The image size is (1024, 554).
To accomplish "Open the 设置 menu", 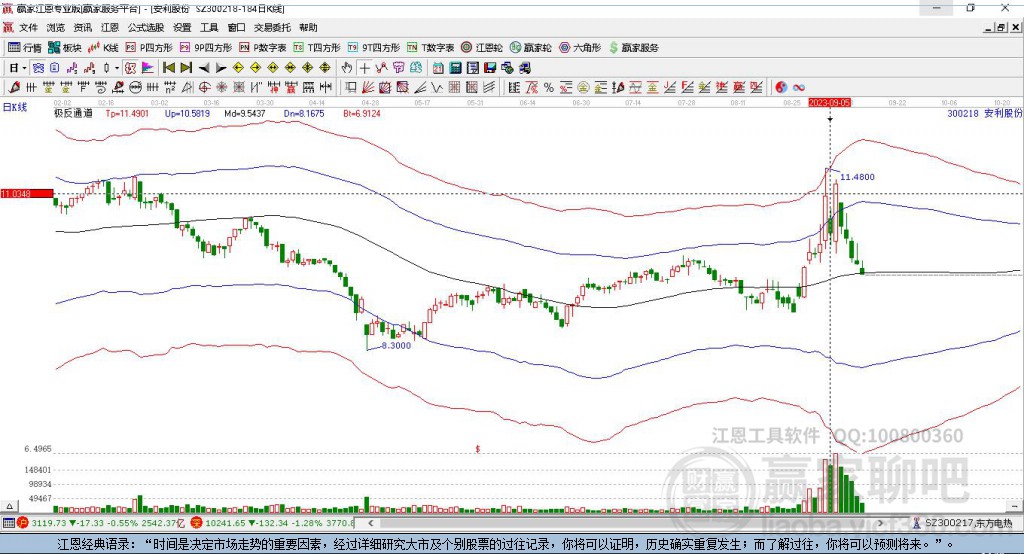I will [182, 27].
